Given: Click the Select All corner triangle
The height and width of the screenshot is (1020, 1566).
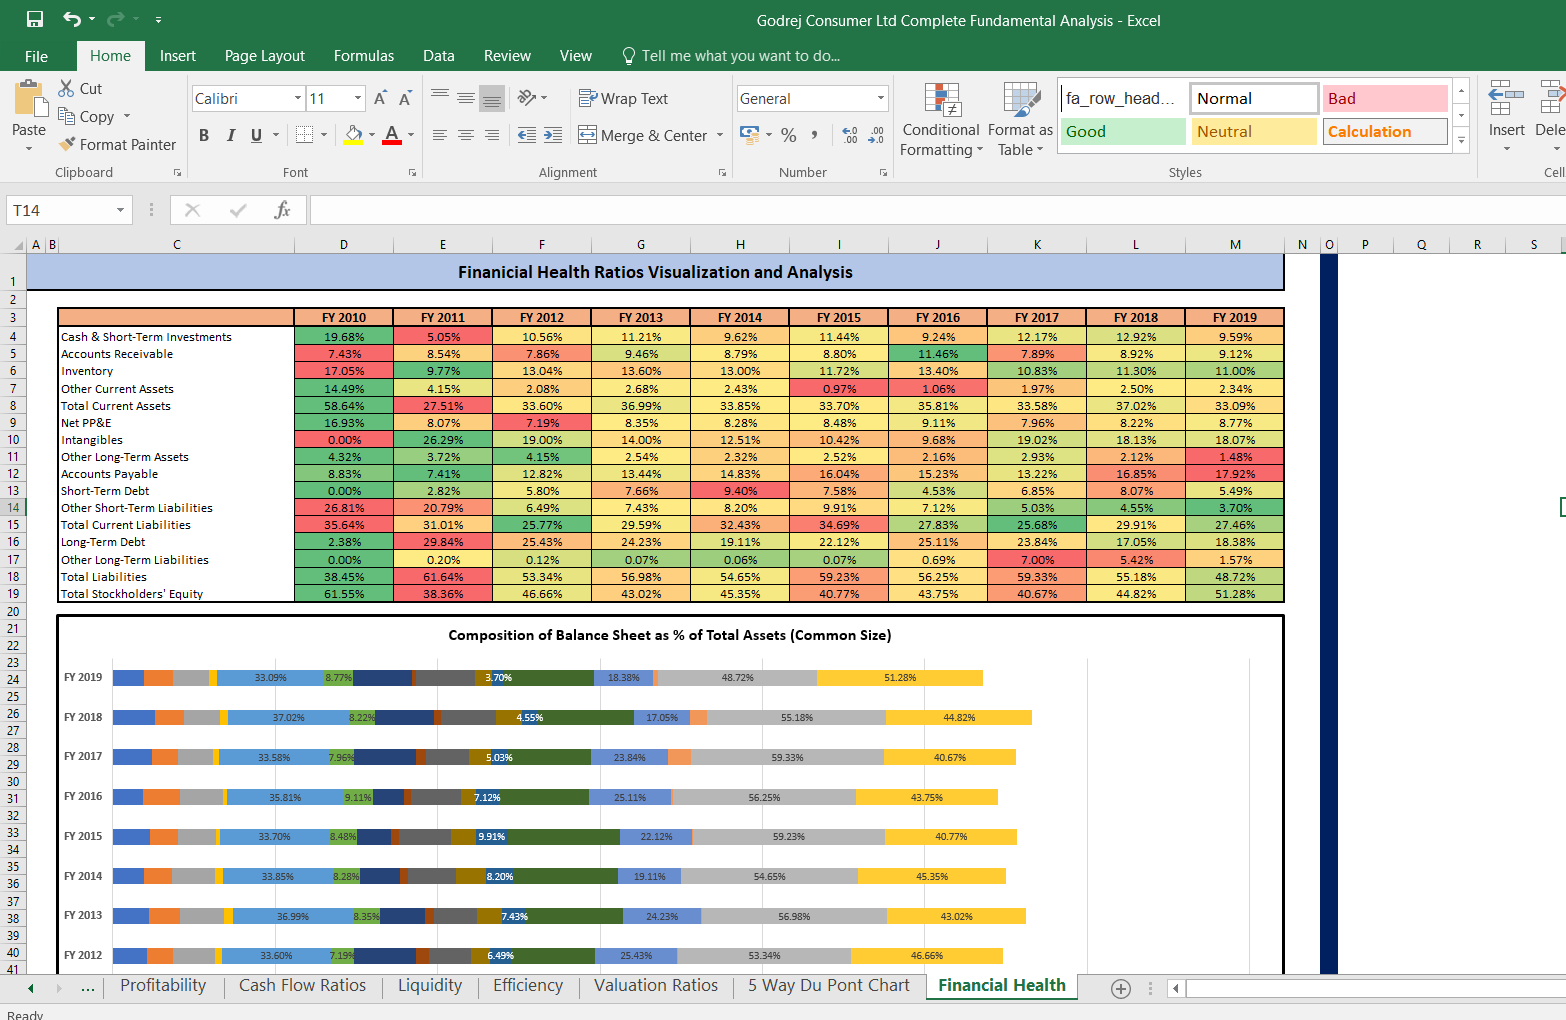Looking at the screenshot, I should pos(19,245).
